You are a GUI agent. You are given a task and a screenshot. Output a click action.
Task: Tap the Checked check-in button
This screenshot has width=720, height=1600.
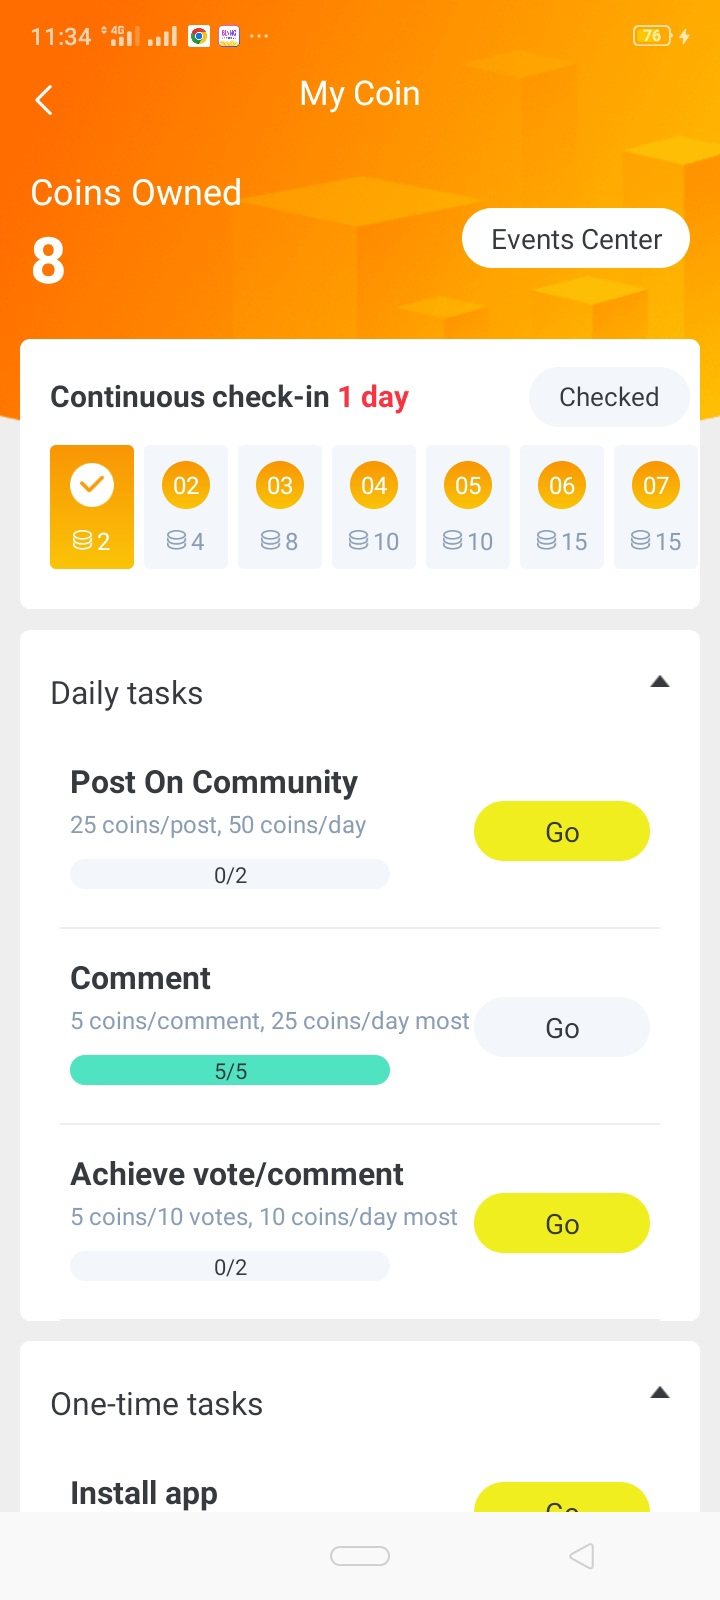(x=608, y=397)
